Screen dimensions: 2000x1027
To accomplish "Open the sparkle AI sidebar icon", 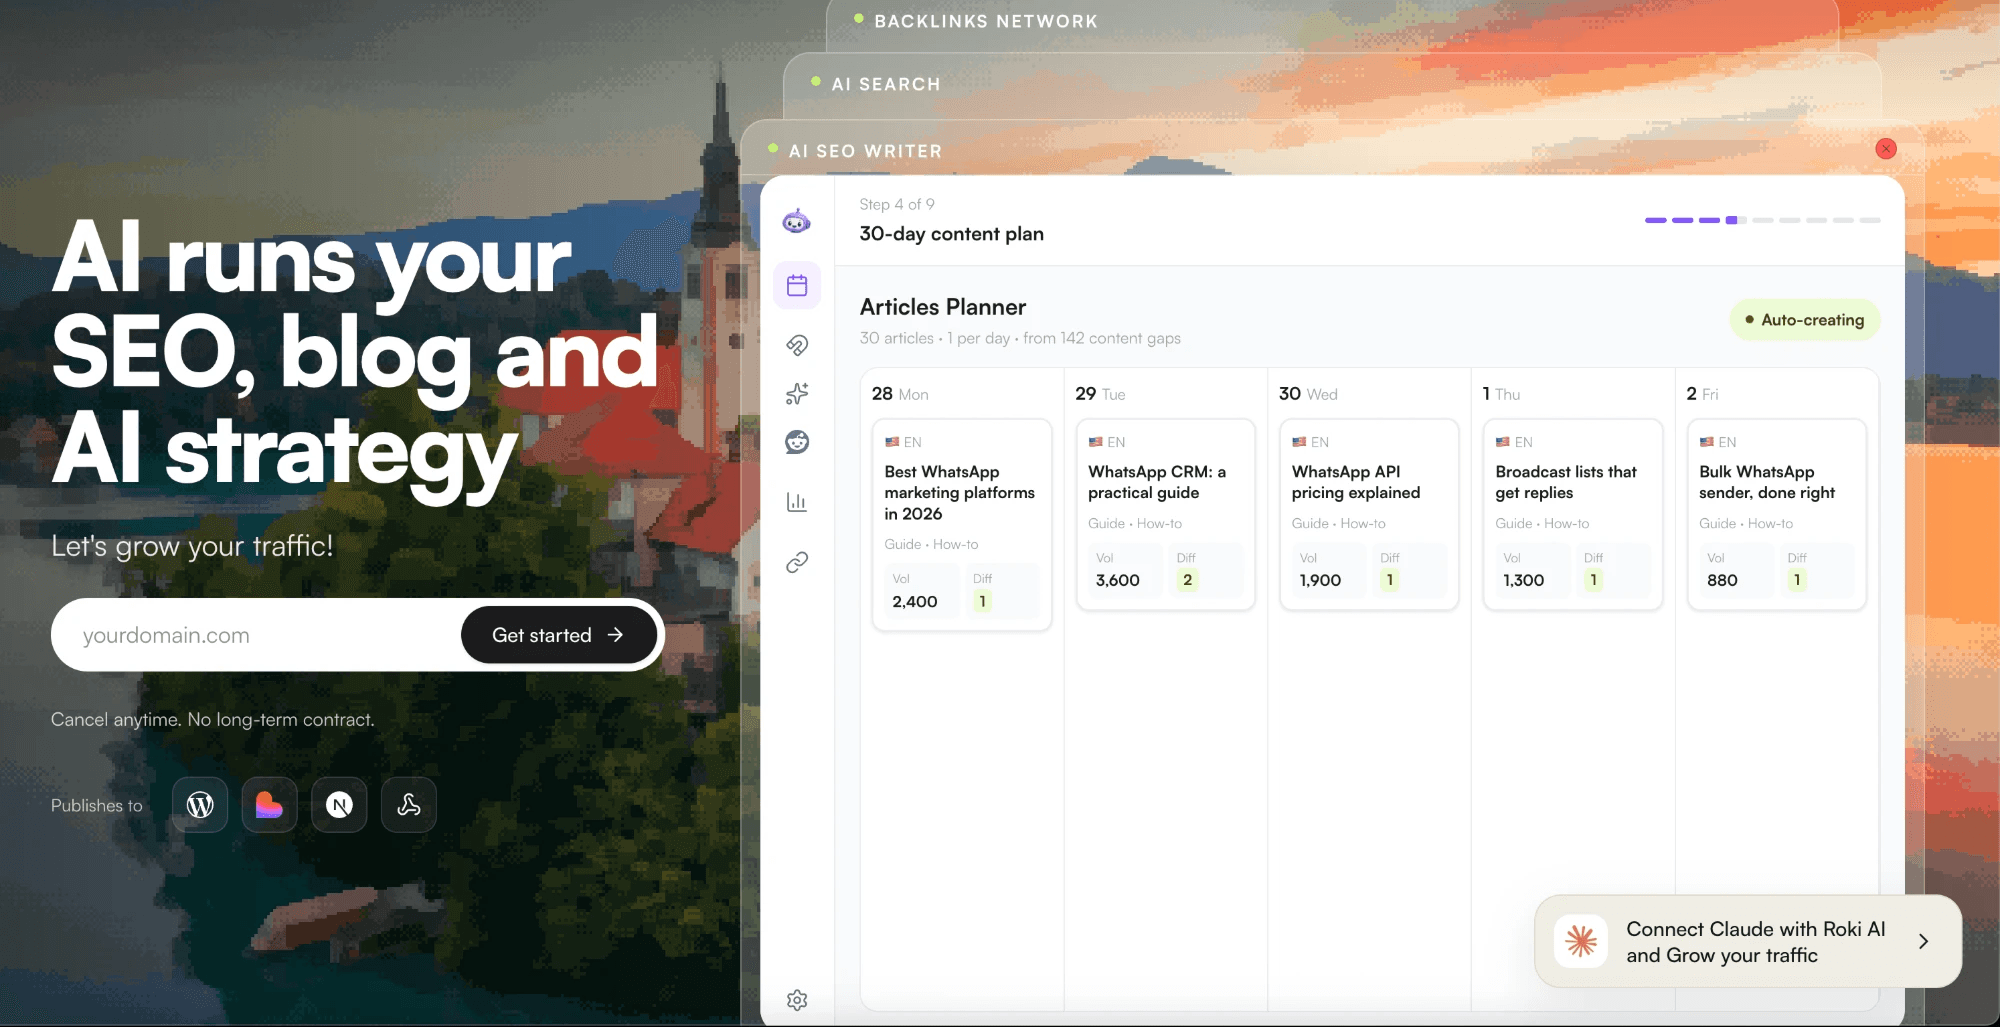I will pyautogui.click(x=797, y=393).
